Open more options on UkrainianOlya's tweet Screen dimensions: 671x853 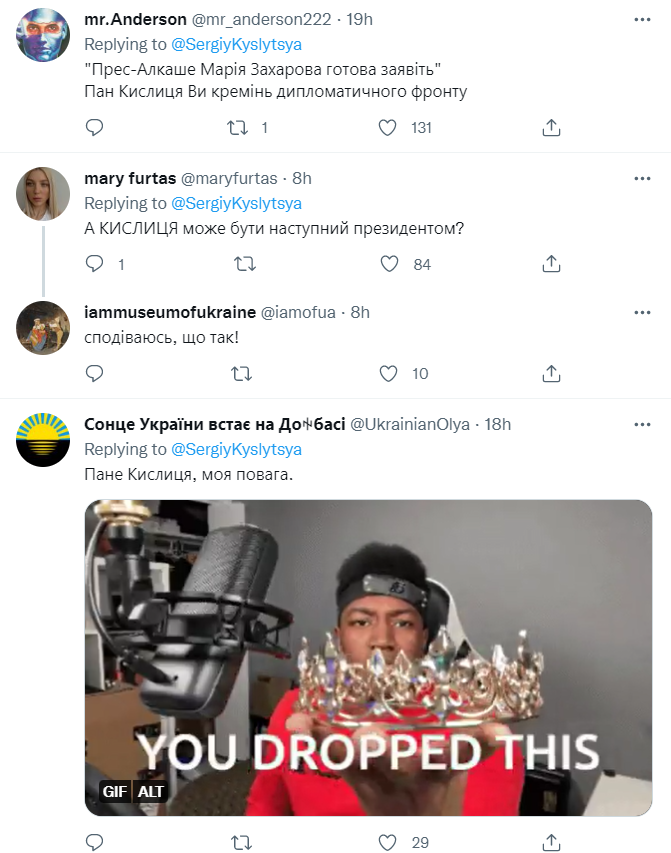click(643, 424)
